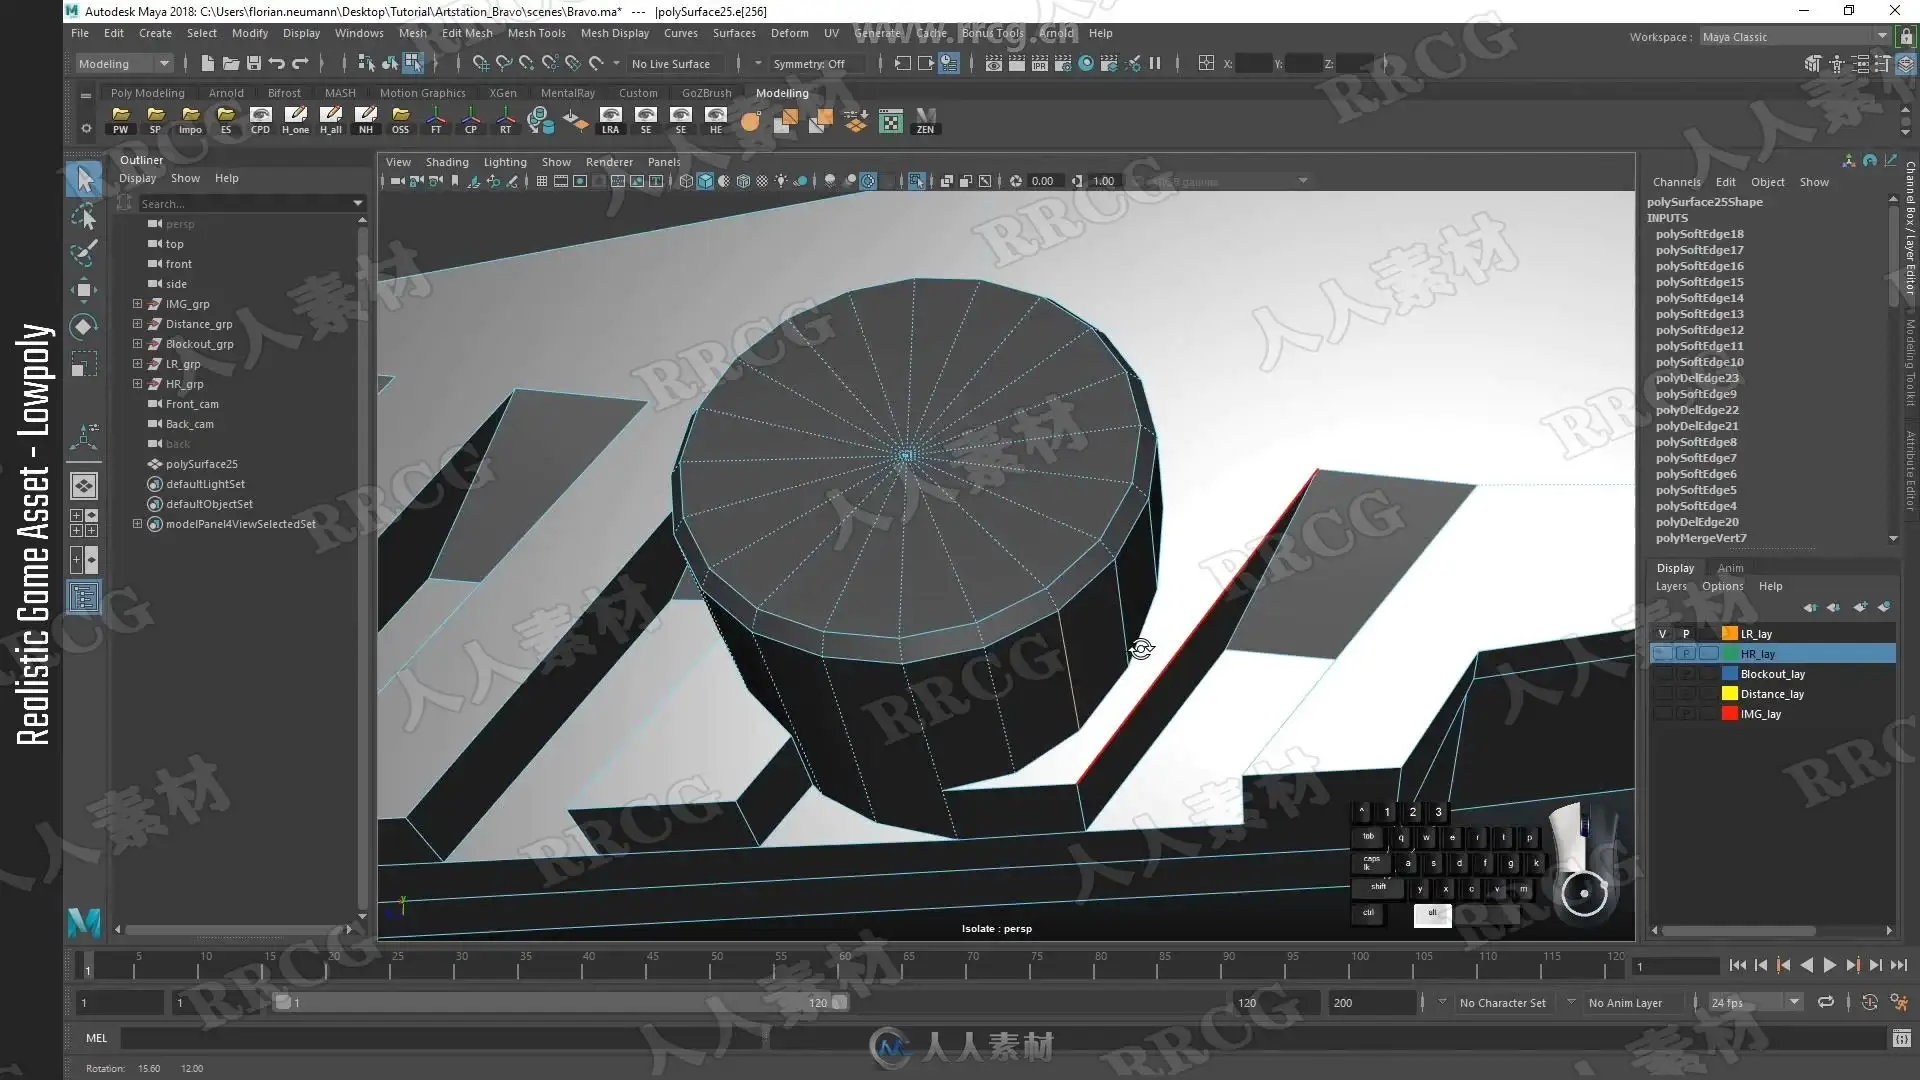1920x1080 pixels.
Task: Activate the Paint Selection tool
Action: pyautogui.click(x=85, y=253)
